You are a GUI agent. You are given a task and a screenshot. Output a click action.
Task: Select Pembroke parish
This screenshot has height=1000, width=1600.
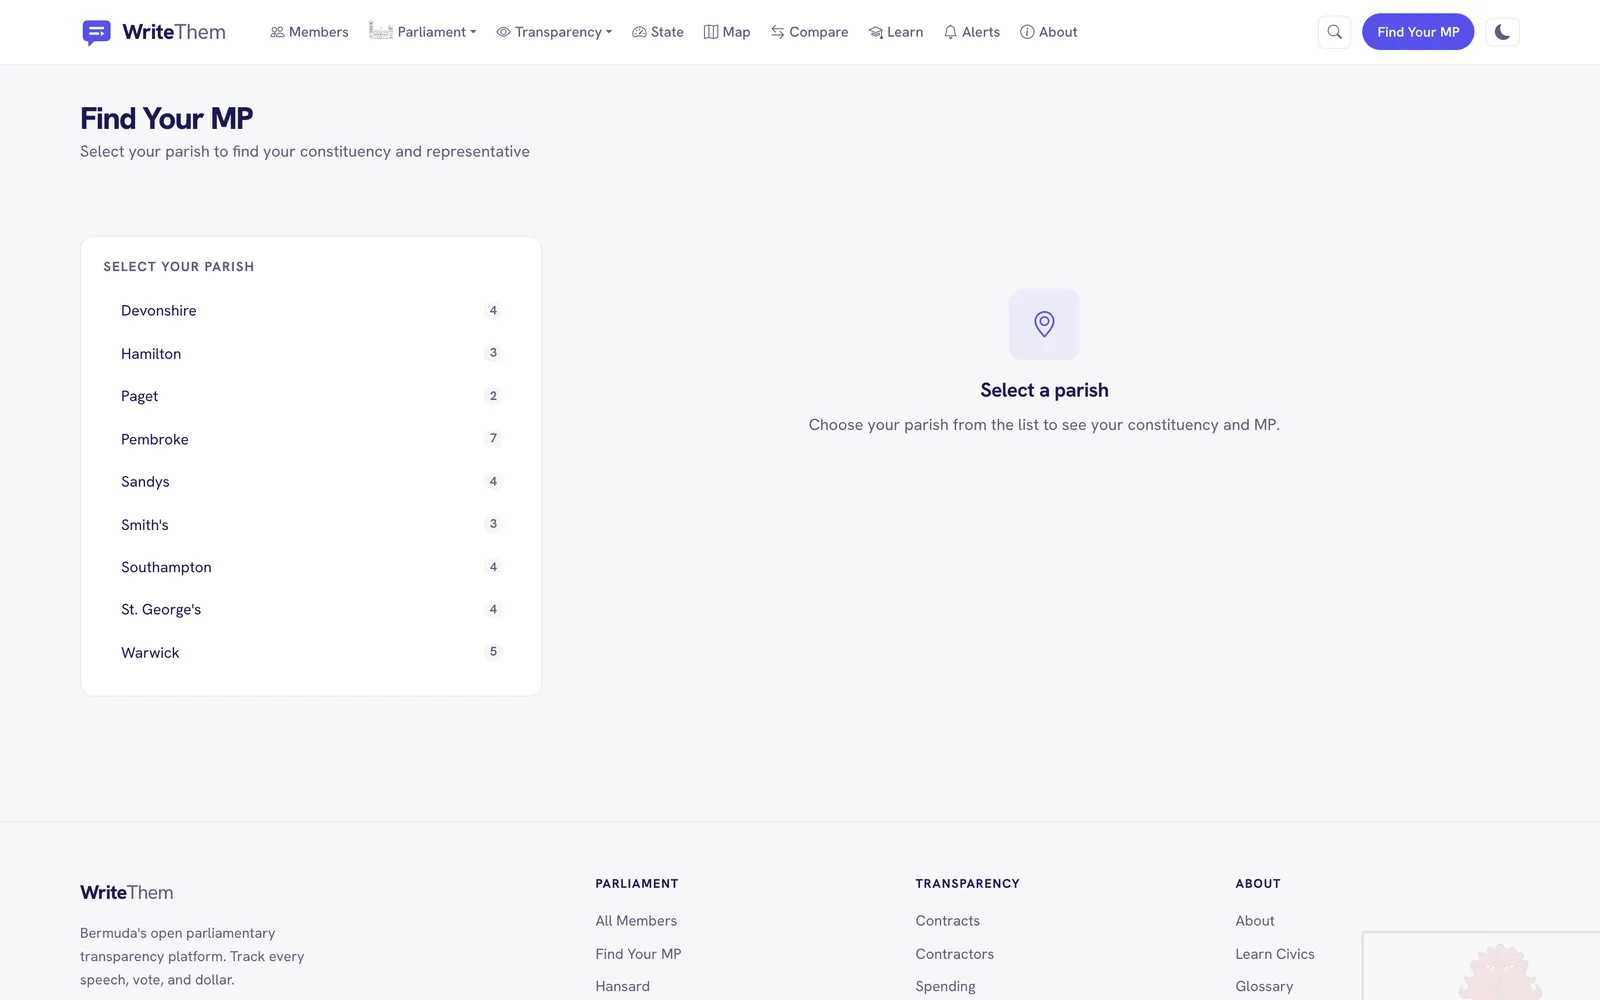[x=311, y=439]
